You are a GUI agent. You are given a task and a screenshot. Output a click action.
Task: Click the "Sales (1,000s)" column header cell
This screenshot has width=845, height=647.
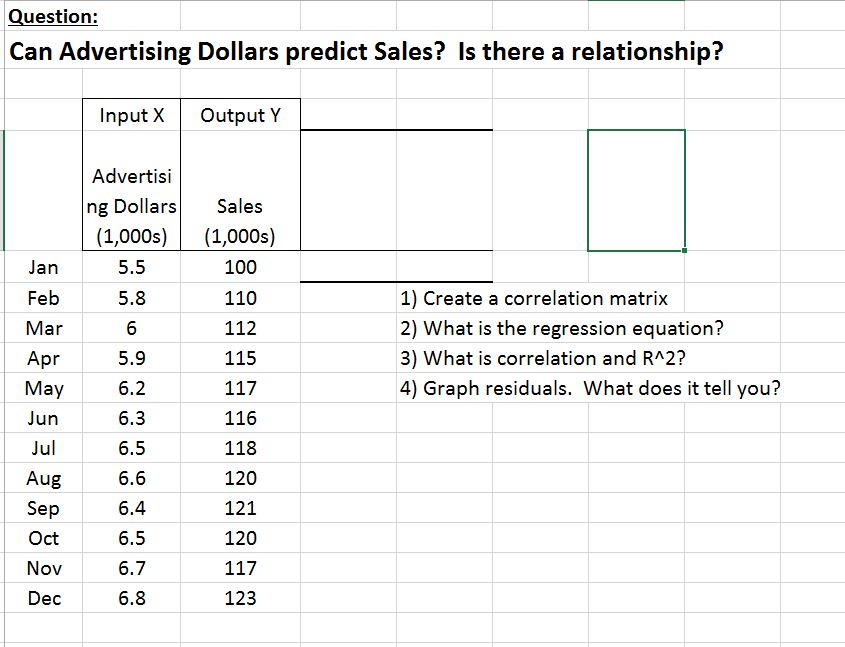coord(240,221)
